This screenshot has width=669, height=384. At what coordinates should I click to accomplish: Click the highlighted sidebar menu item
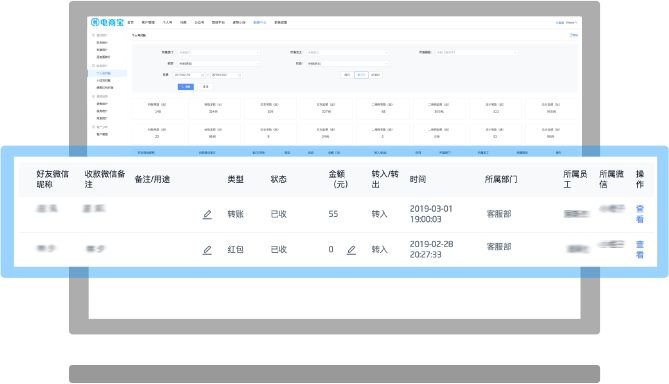pyautogui.click(x=107, y=73)
